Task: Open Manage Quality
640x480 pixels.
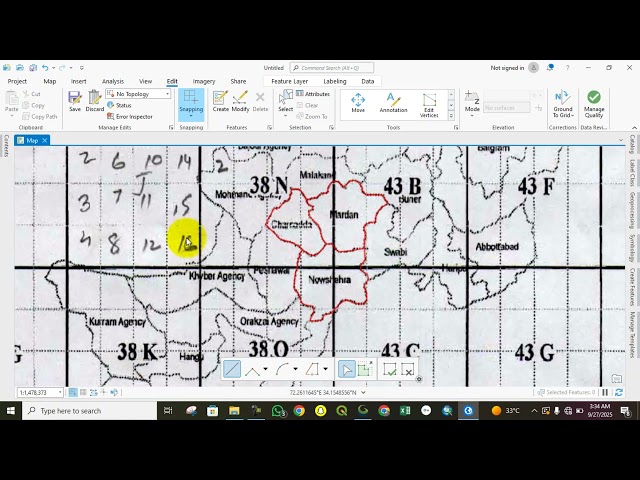Action: click(593, 104)
